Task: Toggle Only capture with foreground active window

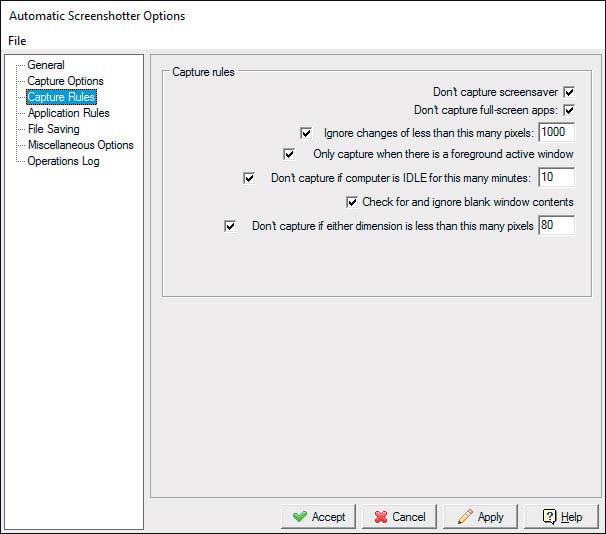Action: (x=289, y=154)
